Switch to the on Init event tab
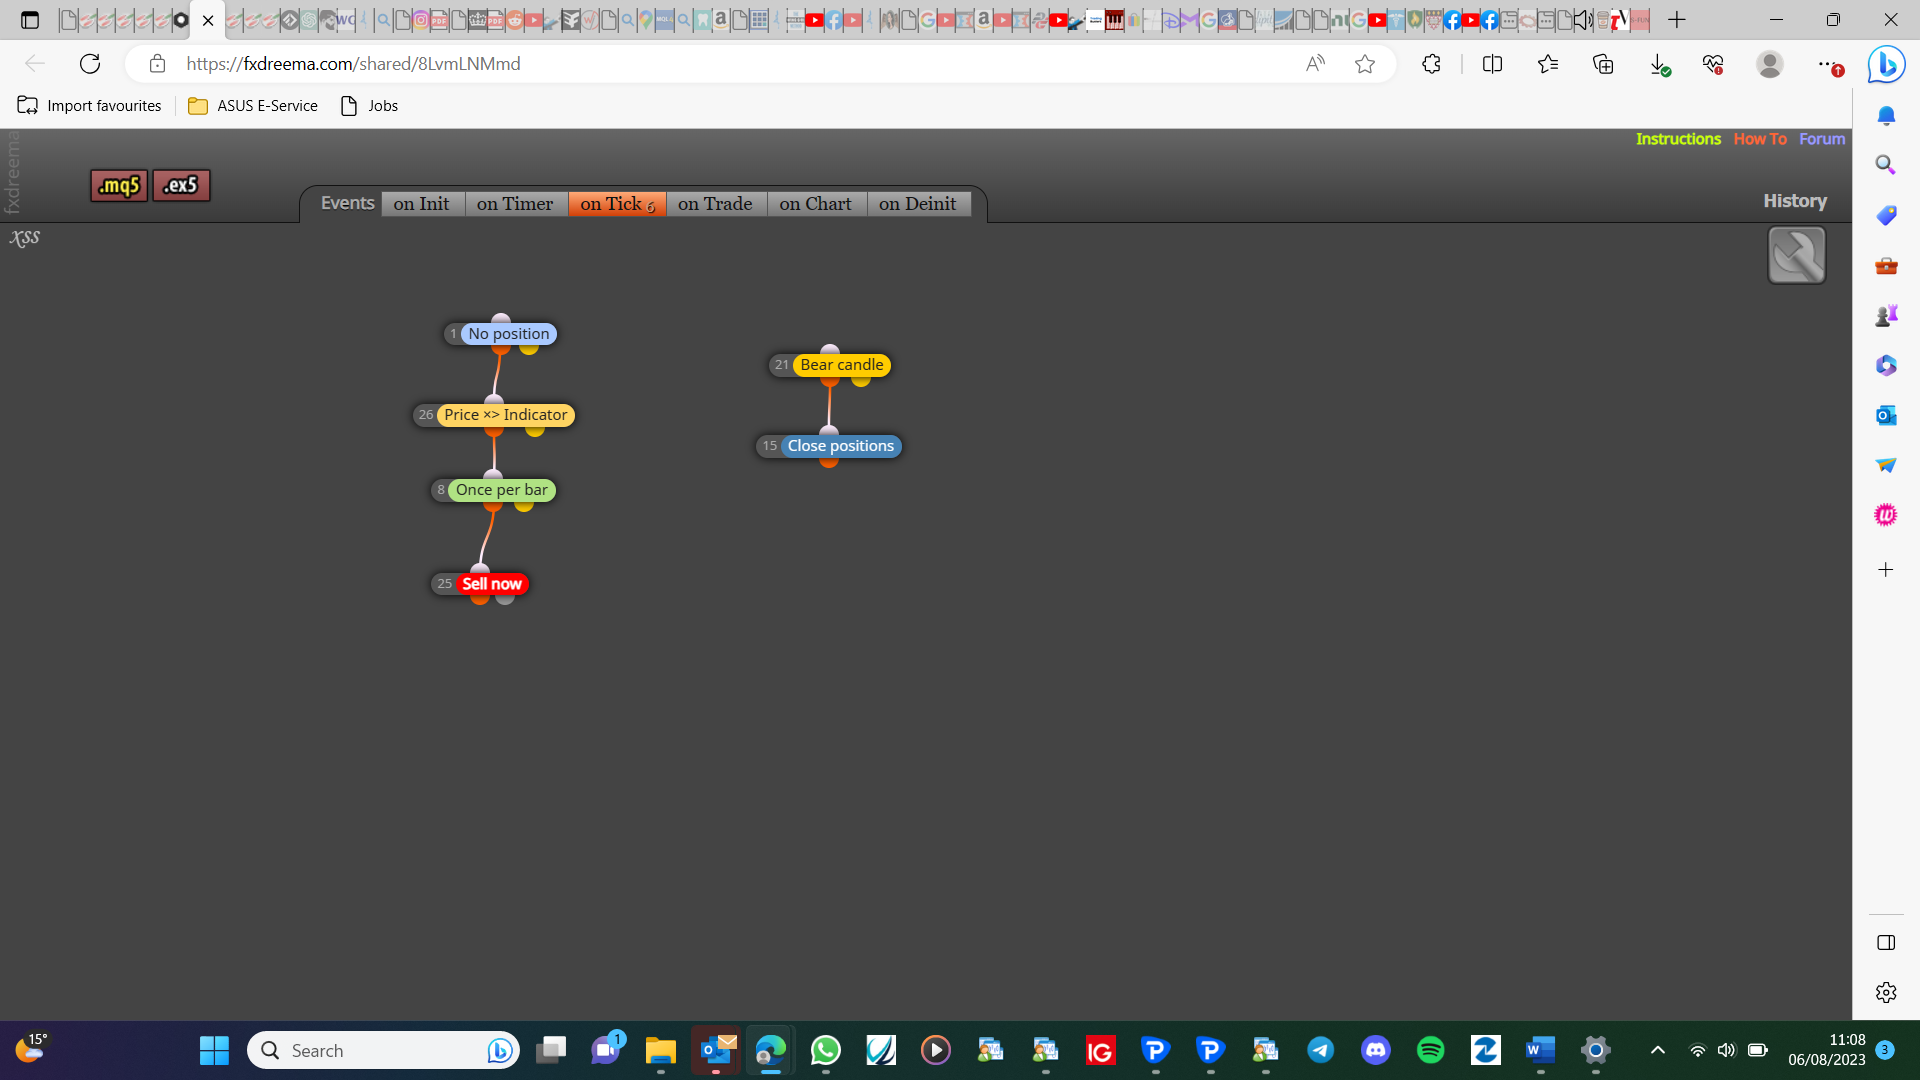 coord(422,204)
